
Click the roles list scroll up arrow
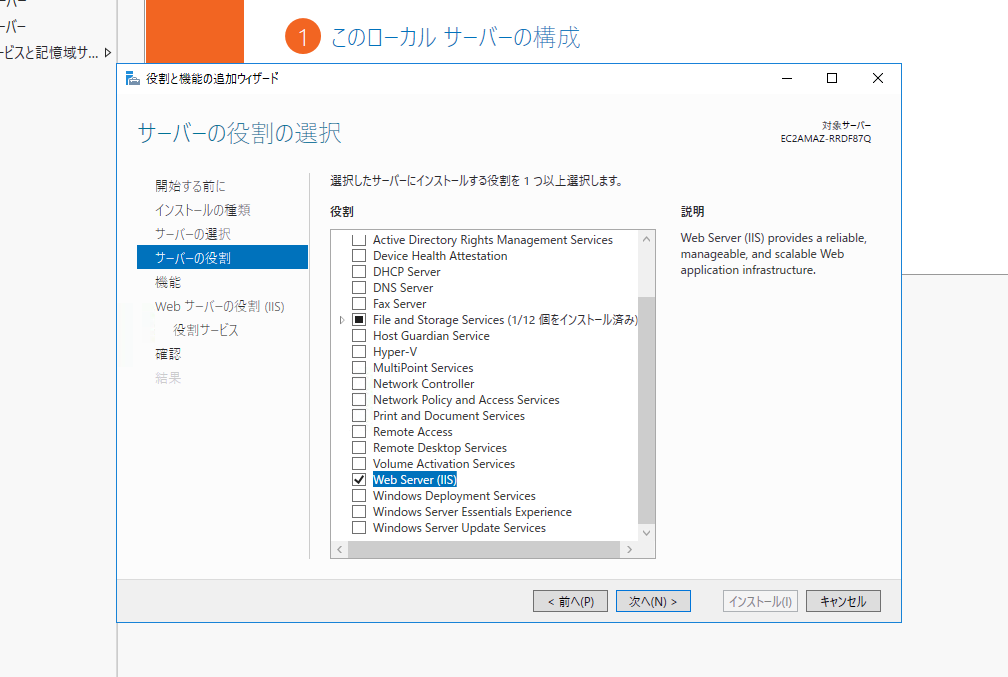[647, 239]
